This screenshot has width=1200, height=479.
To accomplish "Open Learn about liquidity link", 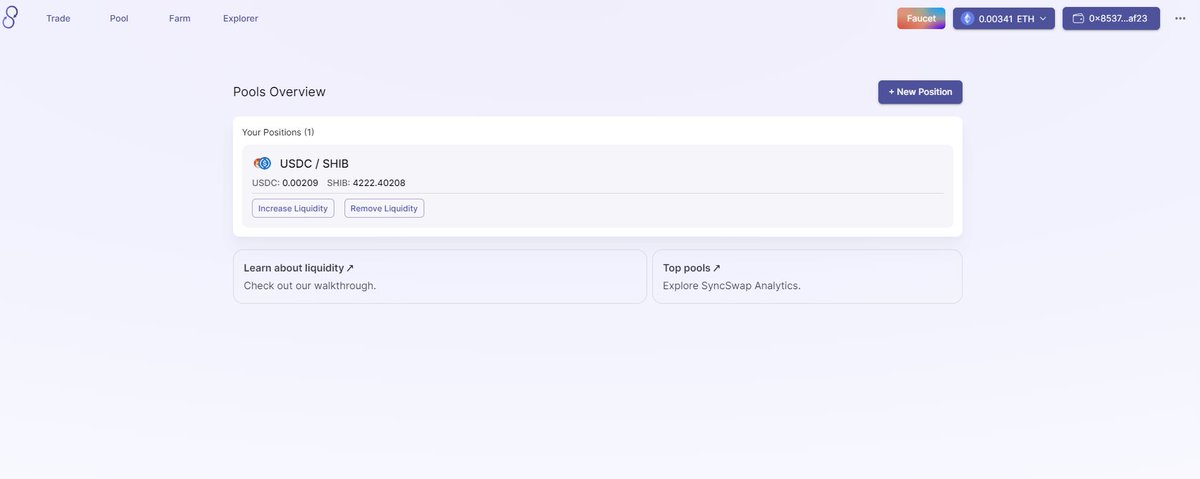I will pyautogui.click(x=299, y=268).
